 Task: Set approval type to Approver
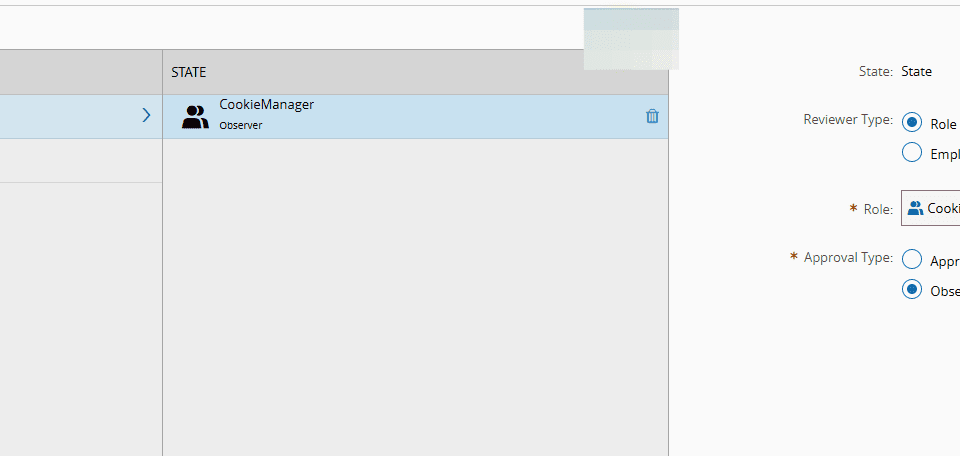(x=912, y=260)
